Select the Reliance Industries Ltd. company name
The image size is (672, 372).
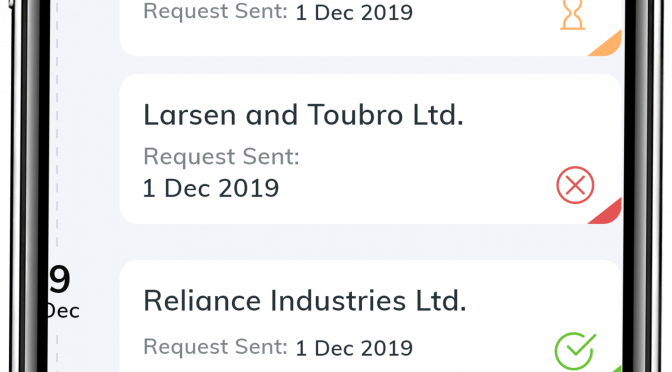tap(304, 300)
